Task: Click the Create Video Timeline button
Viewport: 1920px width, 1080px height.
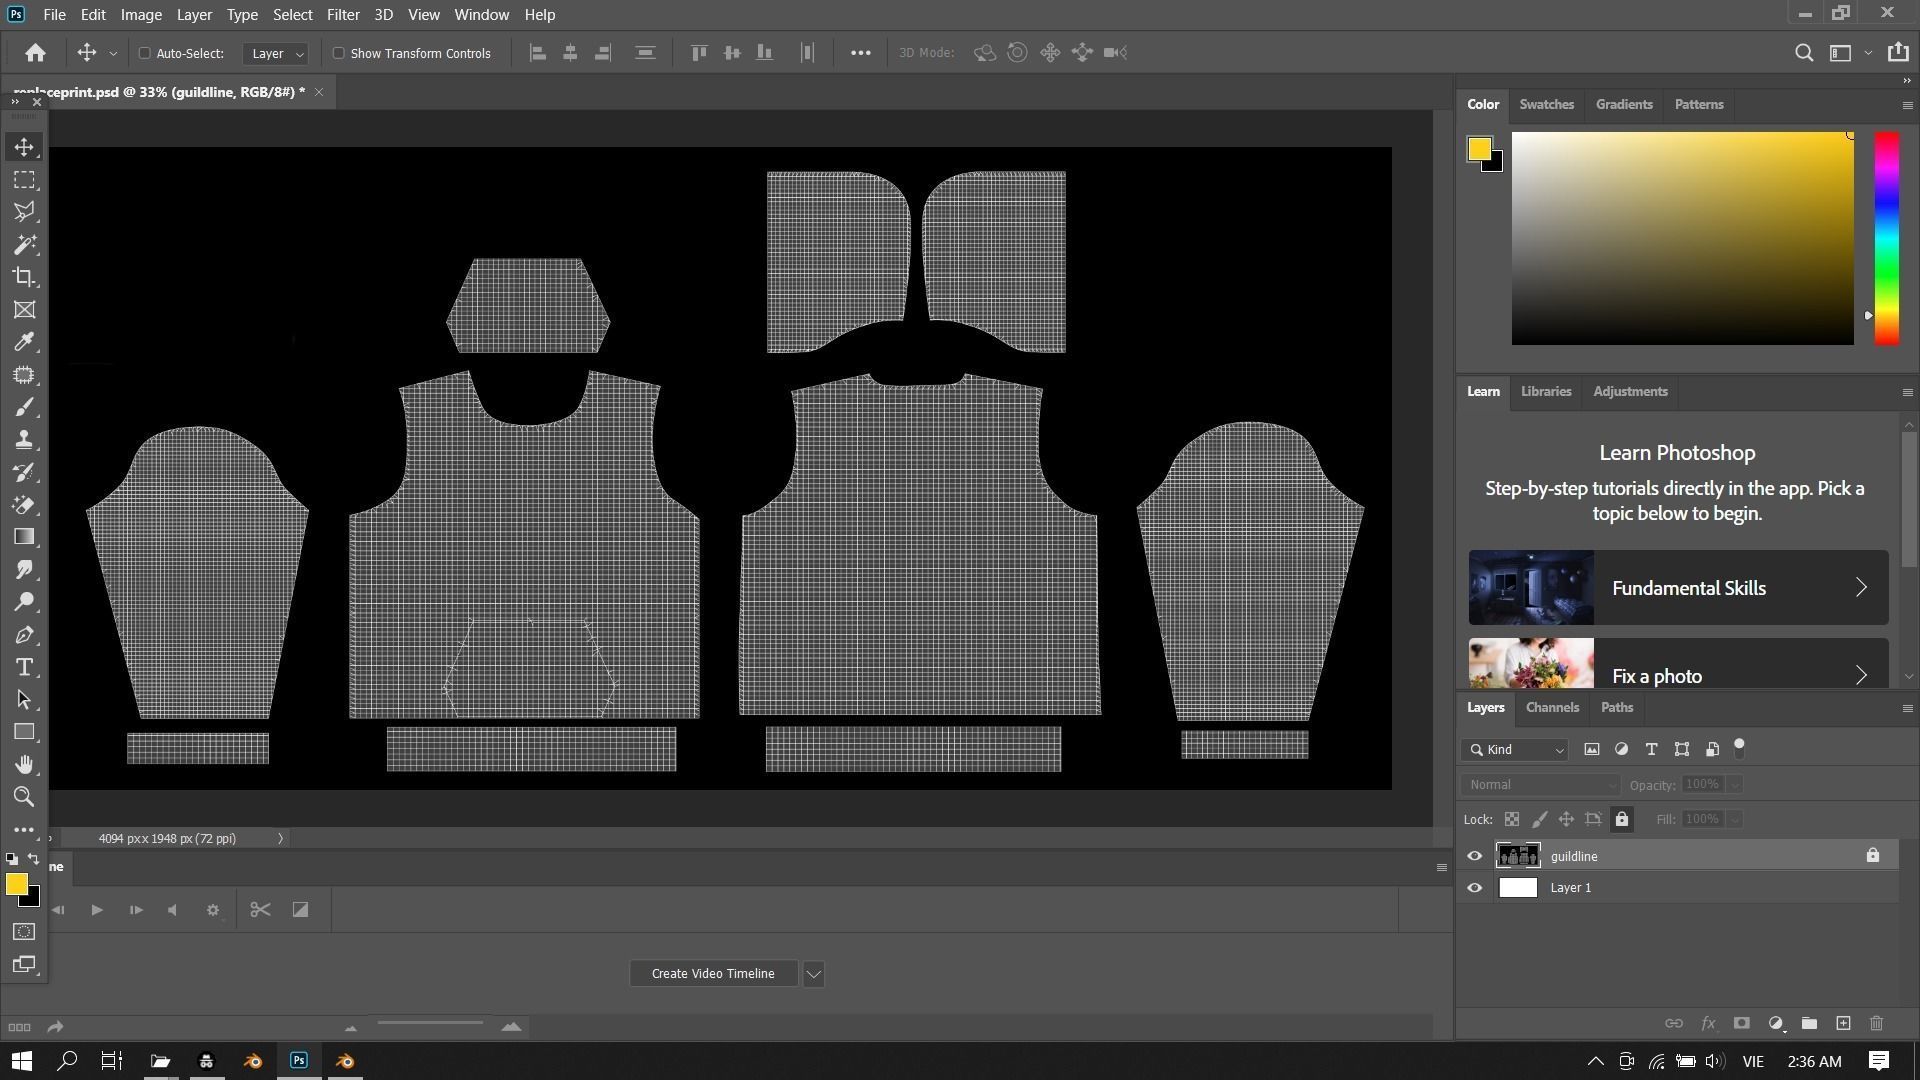Action: click(x=713, y=974)
